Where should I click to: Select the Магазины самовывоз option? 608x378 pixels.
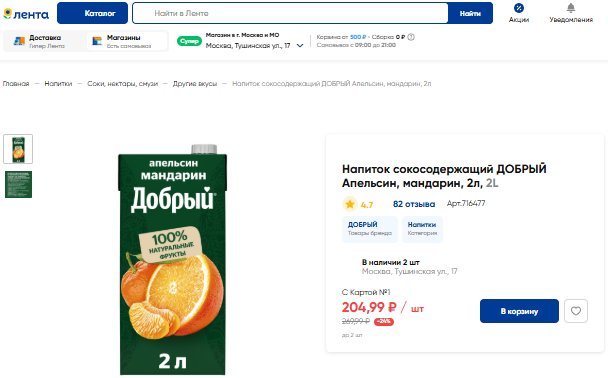126,41
